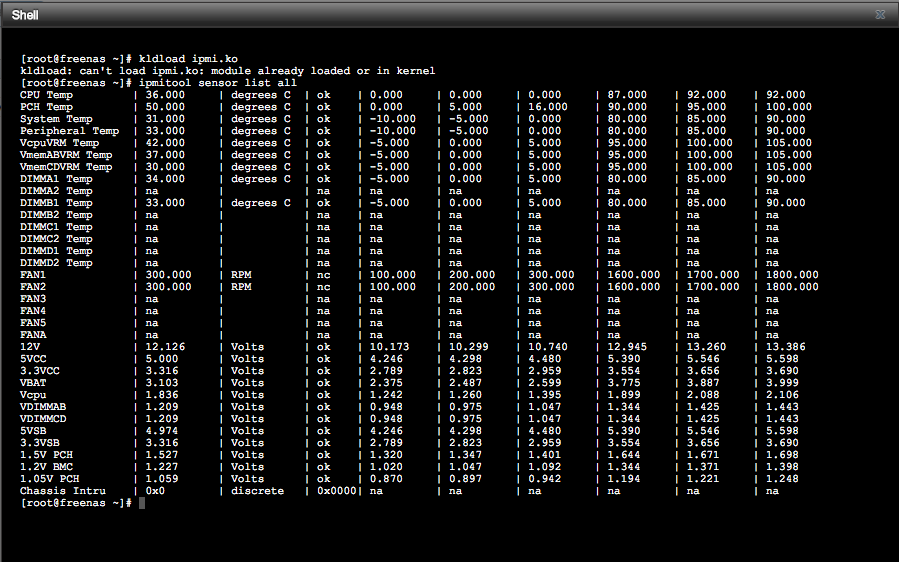Click the '1.2V BMC' sensor label
Image resolution: width=899 pixels, height=562 pixels.
(x=46, y=468)
